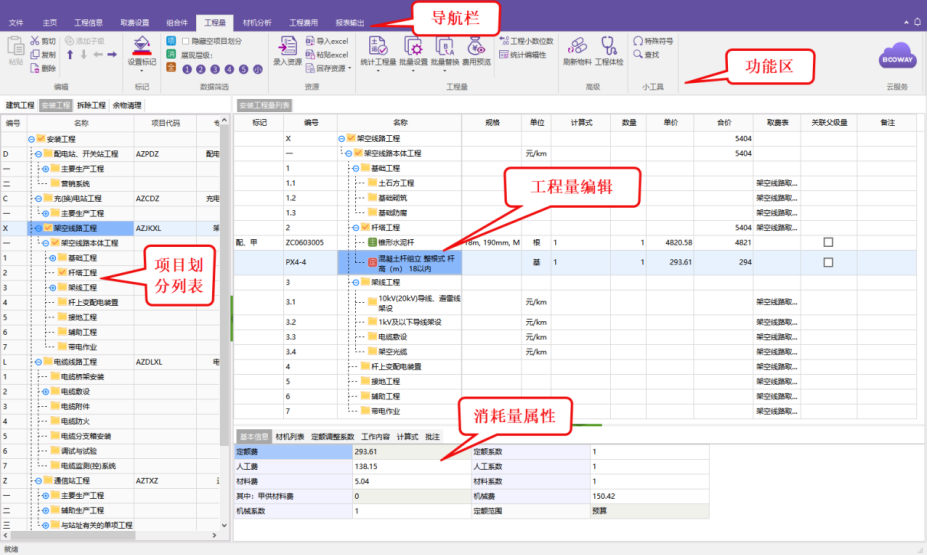Open the 文件 menu tab
The width and height of the screenshot is (928, 555).
16,22
